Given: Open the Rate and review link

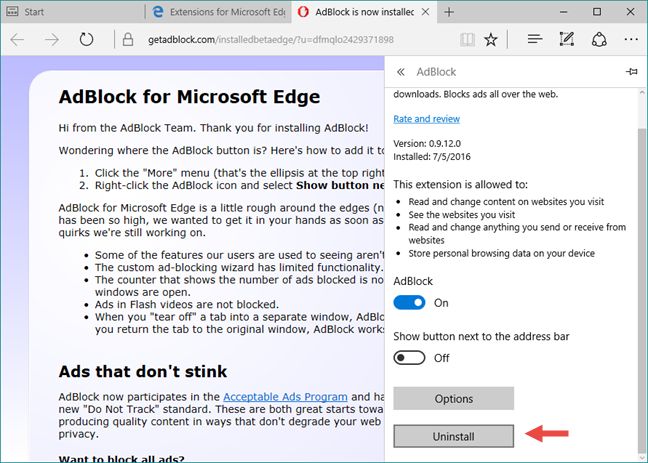Looking at the screenshot, I should (426, 119).
